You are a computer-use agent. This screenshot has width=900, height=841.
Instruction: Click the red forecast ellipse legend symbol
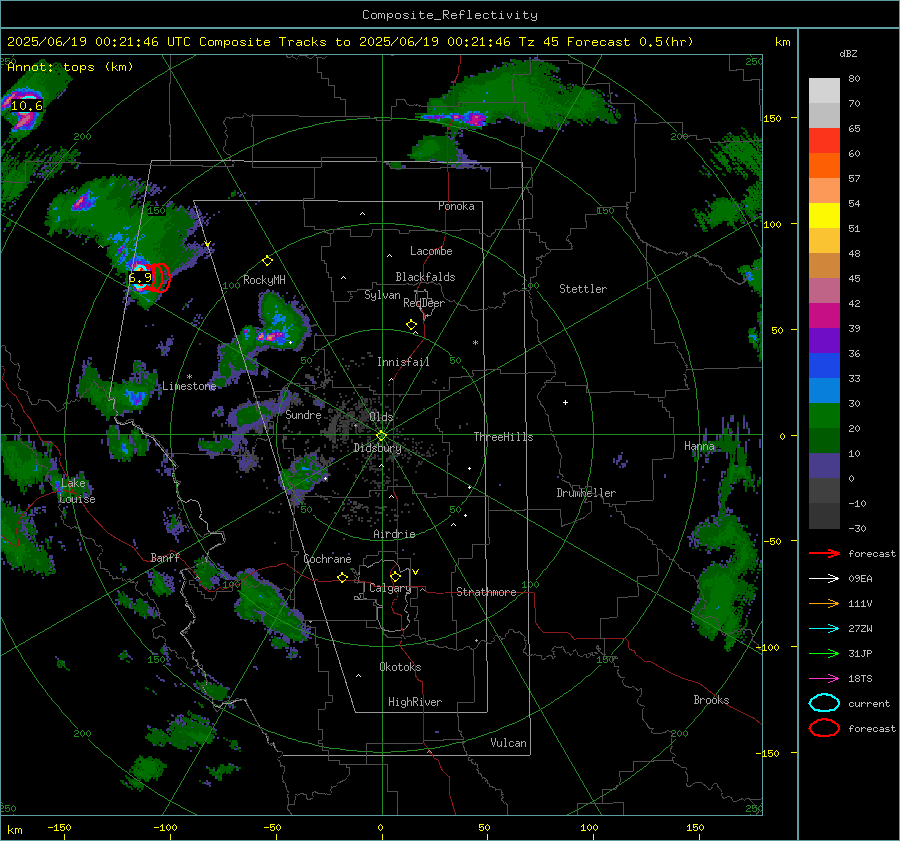824,728
